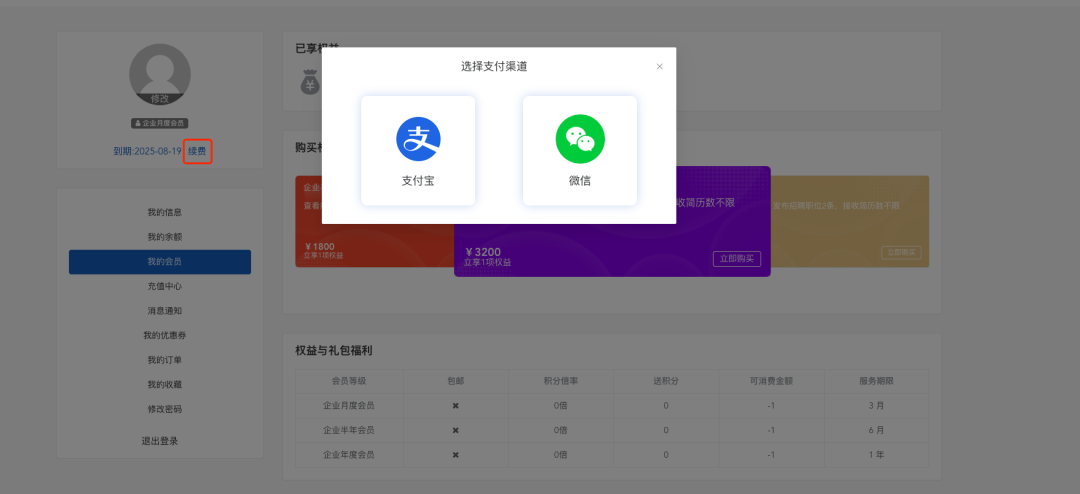This screenshot has height=494, width=1080.
Task: Click the 可消费金额 column header
Action: [771, 381]
